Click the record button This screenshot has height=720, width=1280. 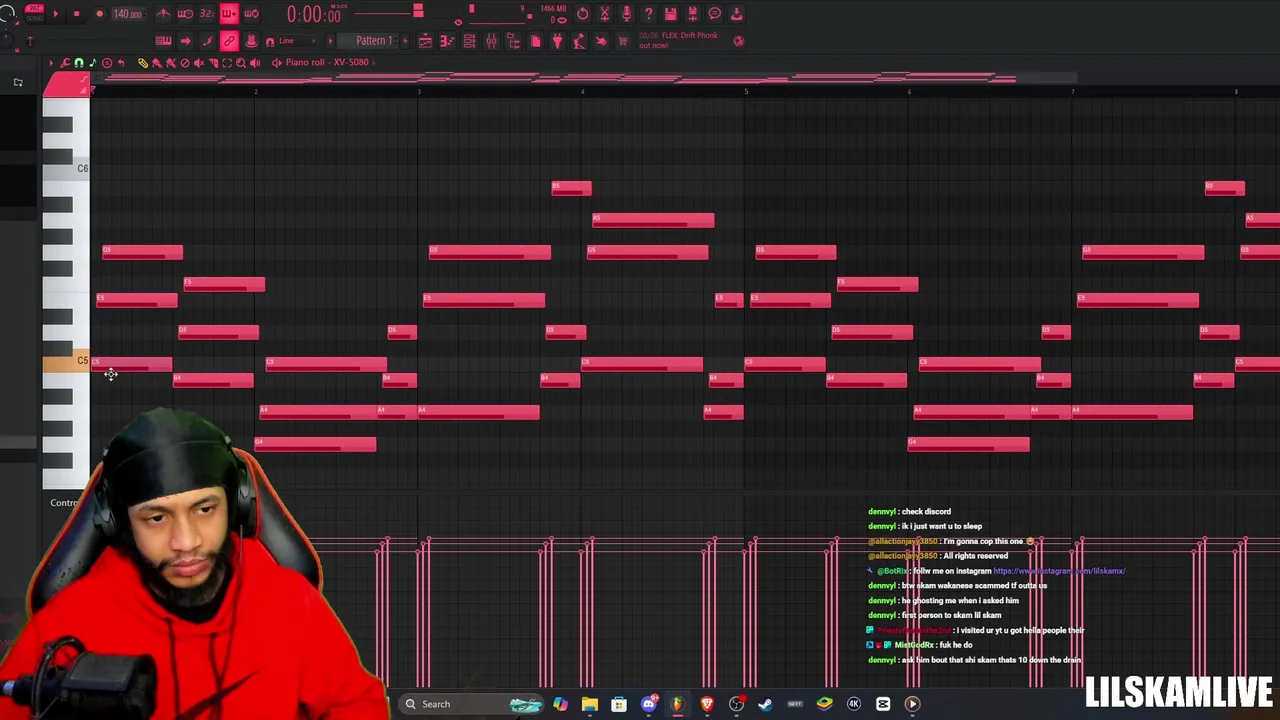[x=100, y=13]
